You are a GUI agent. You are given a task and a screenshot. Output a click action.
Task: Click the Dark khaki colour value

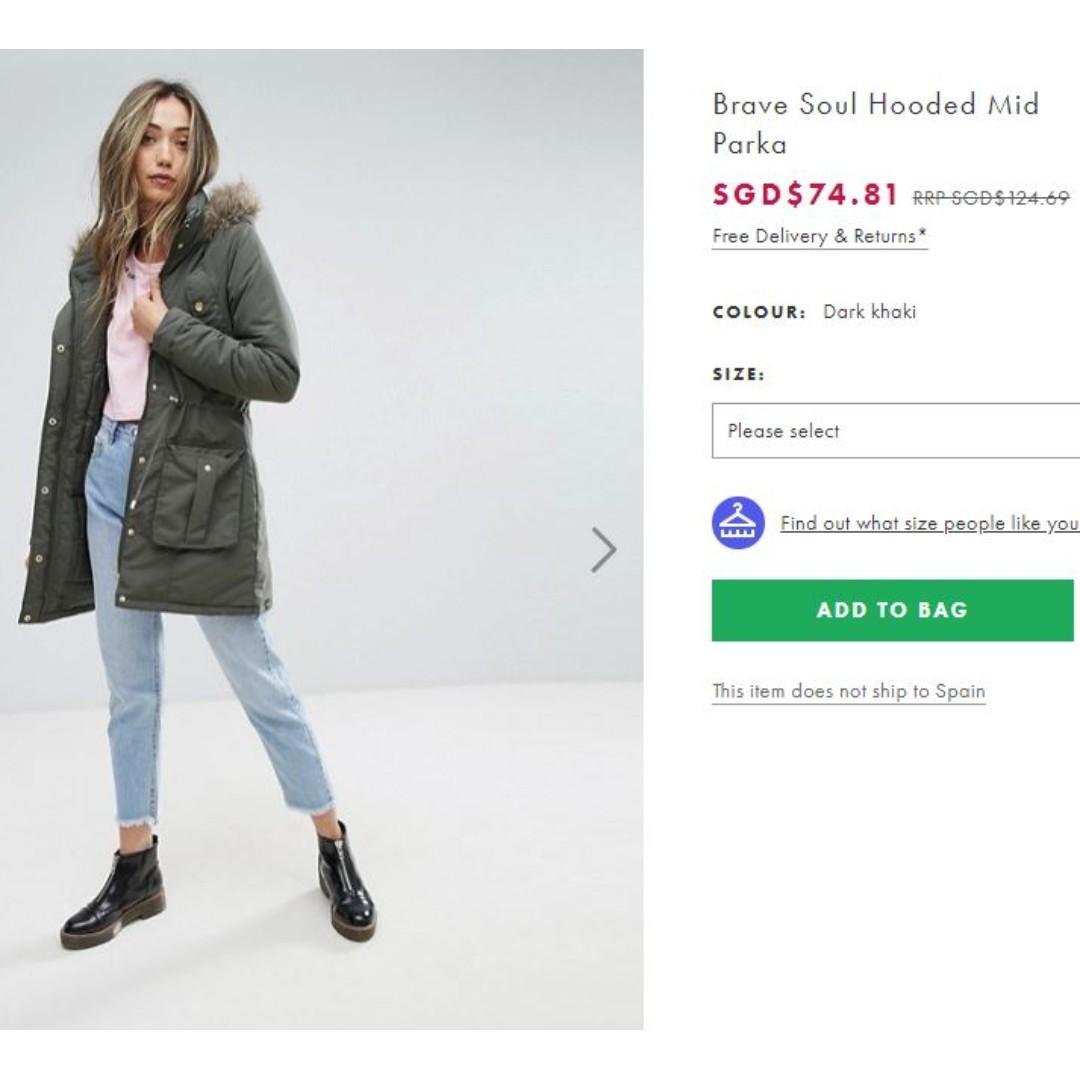(x=869, y=311)
